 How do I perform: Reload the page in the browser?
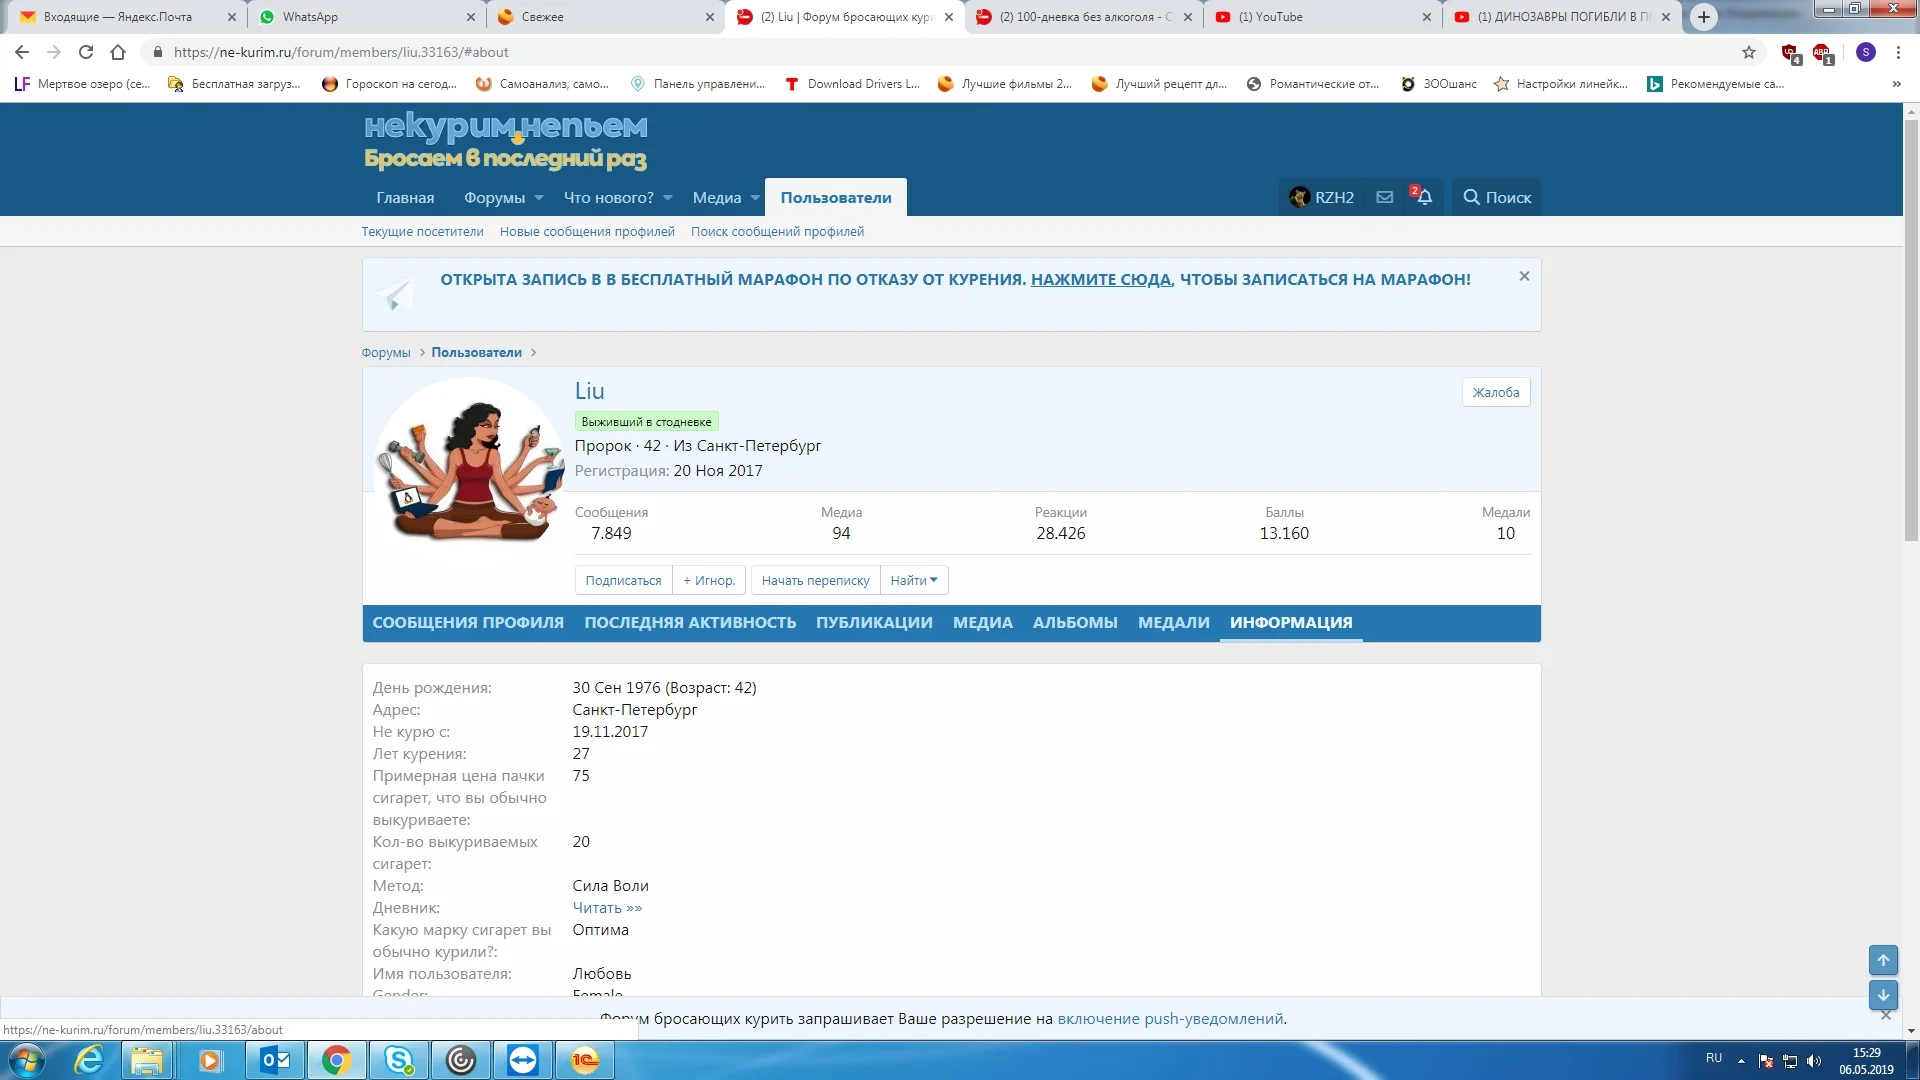click(x=86, y=52)
